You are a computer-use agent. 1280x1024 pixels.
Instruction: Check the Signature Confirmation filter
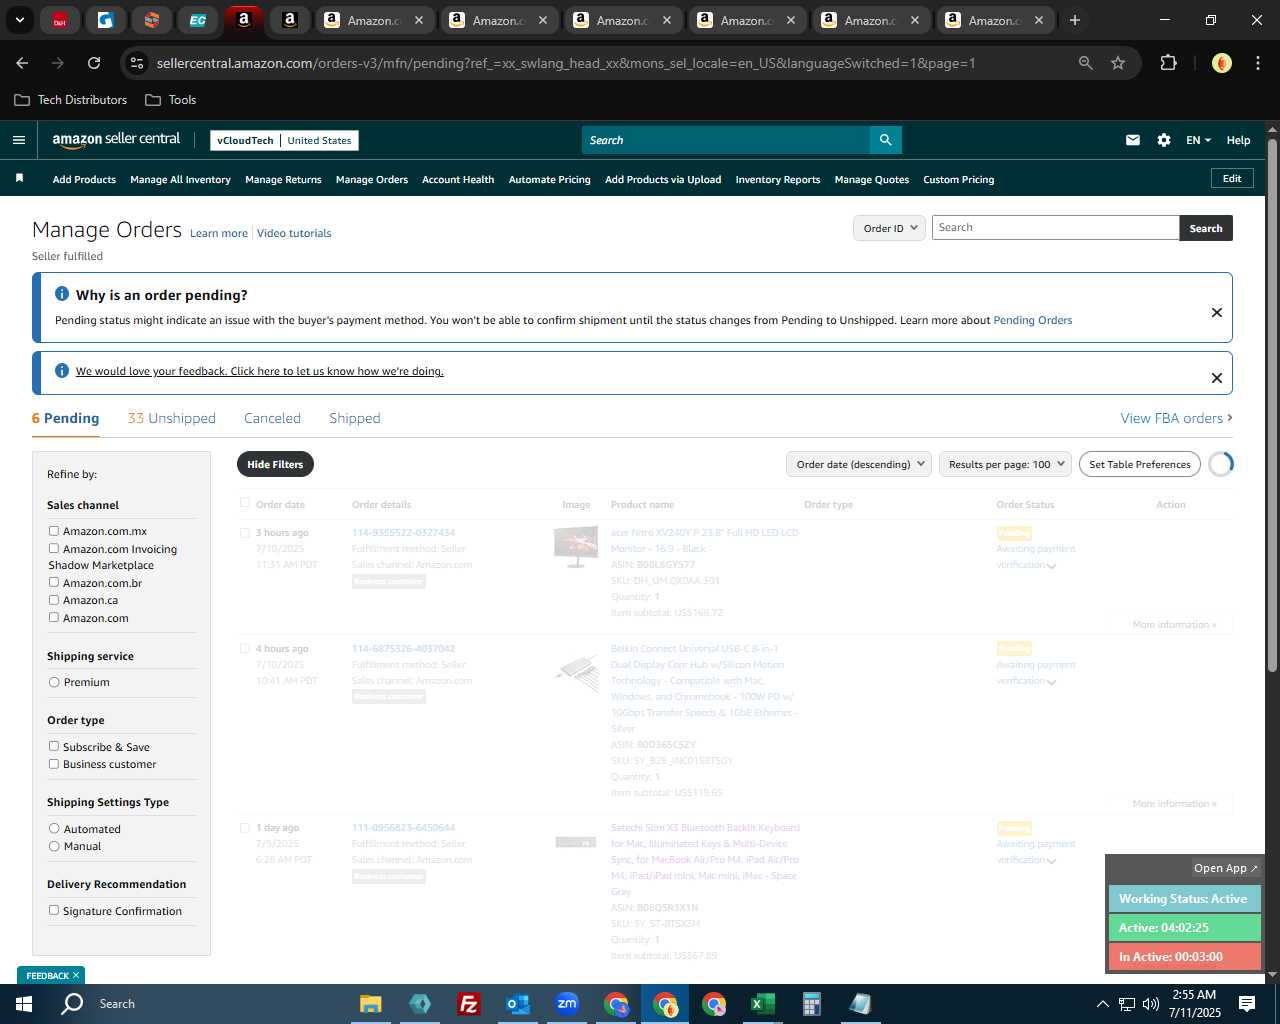[x=54, y=910]
